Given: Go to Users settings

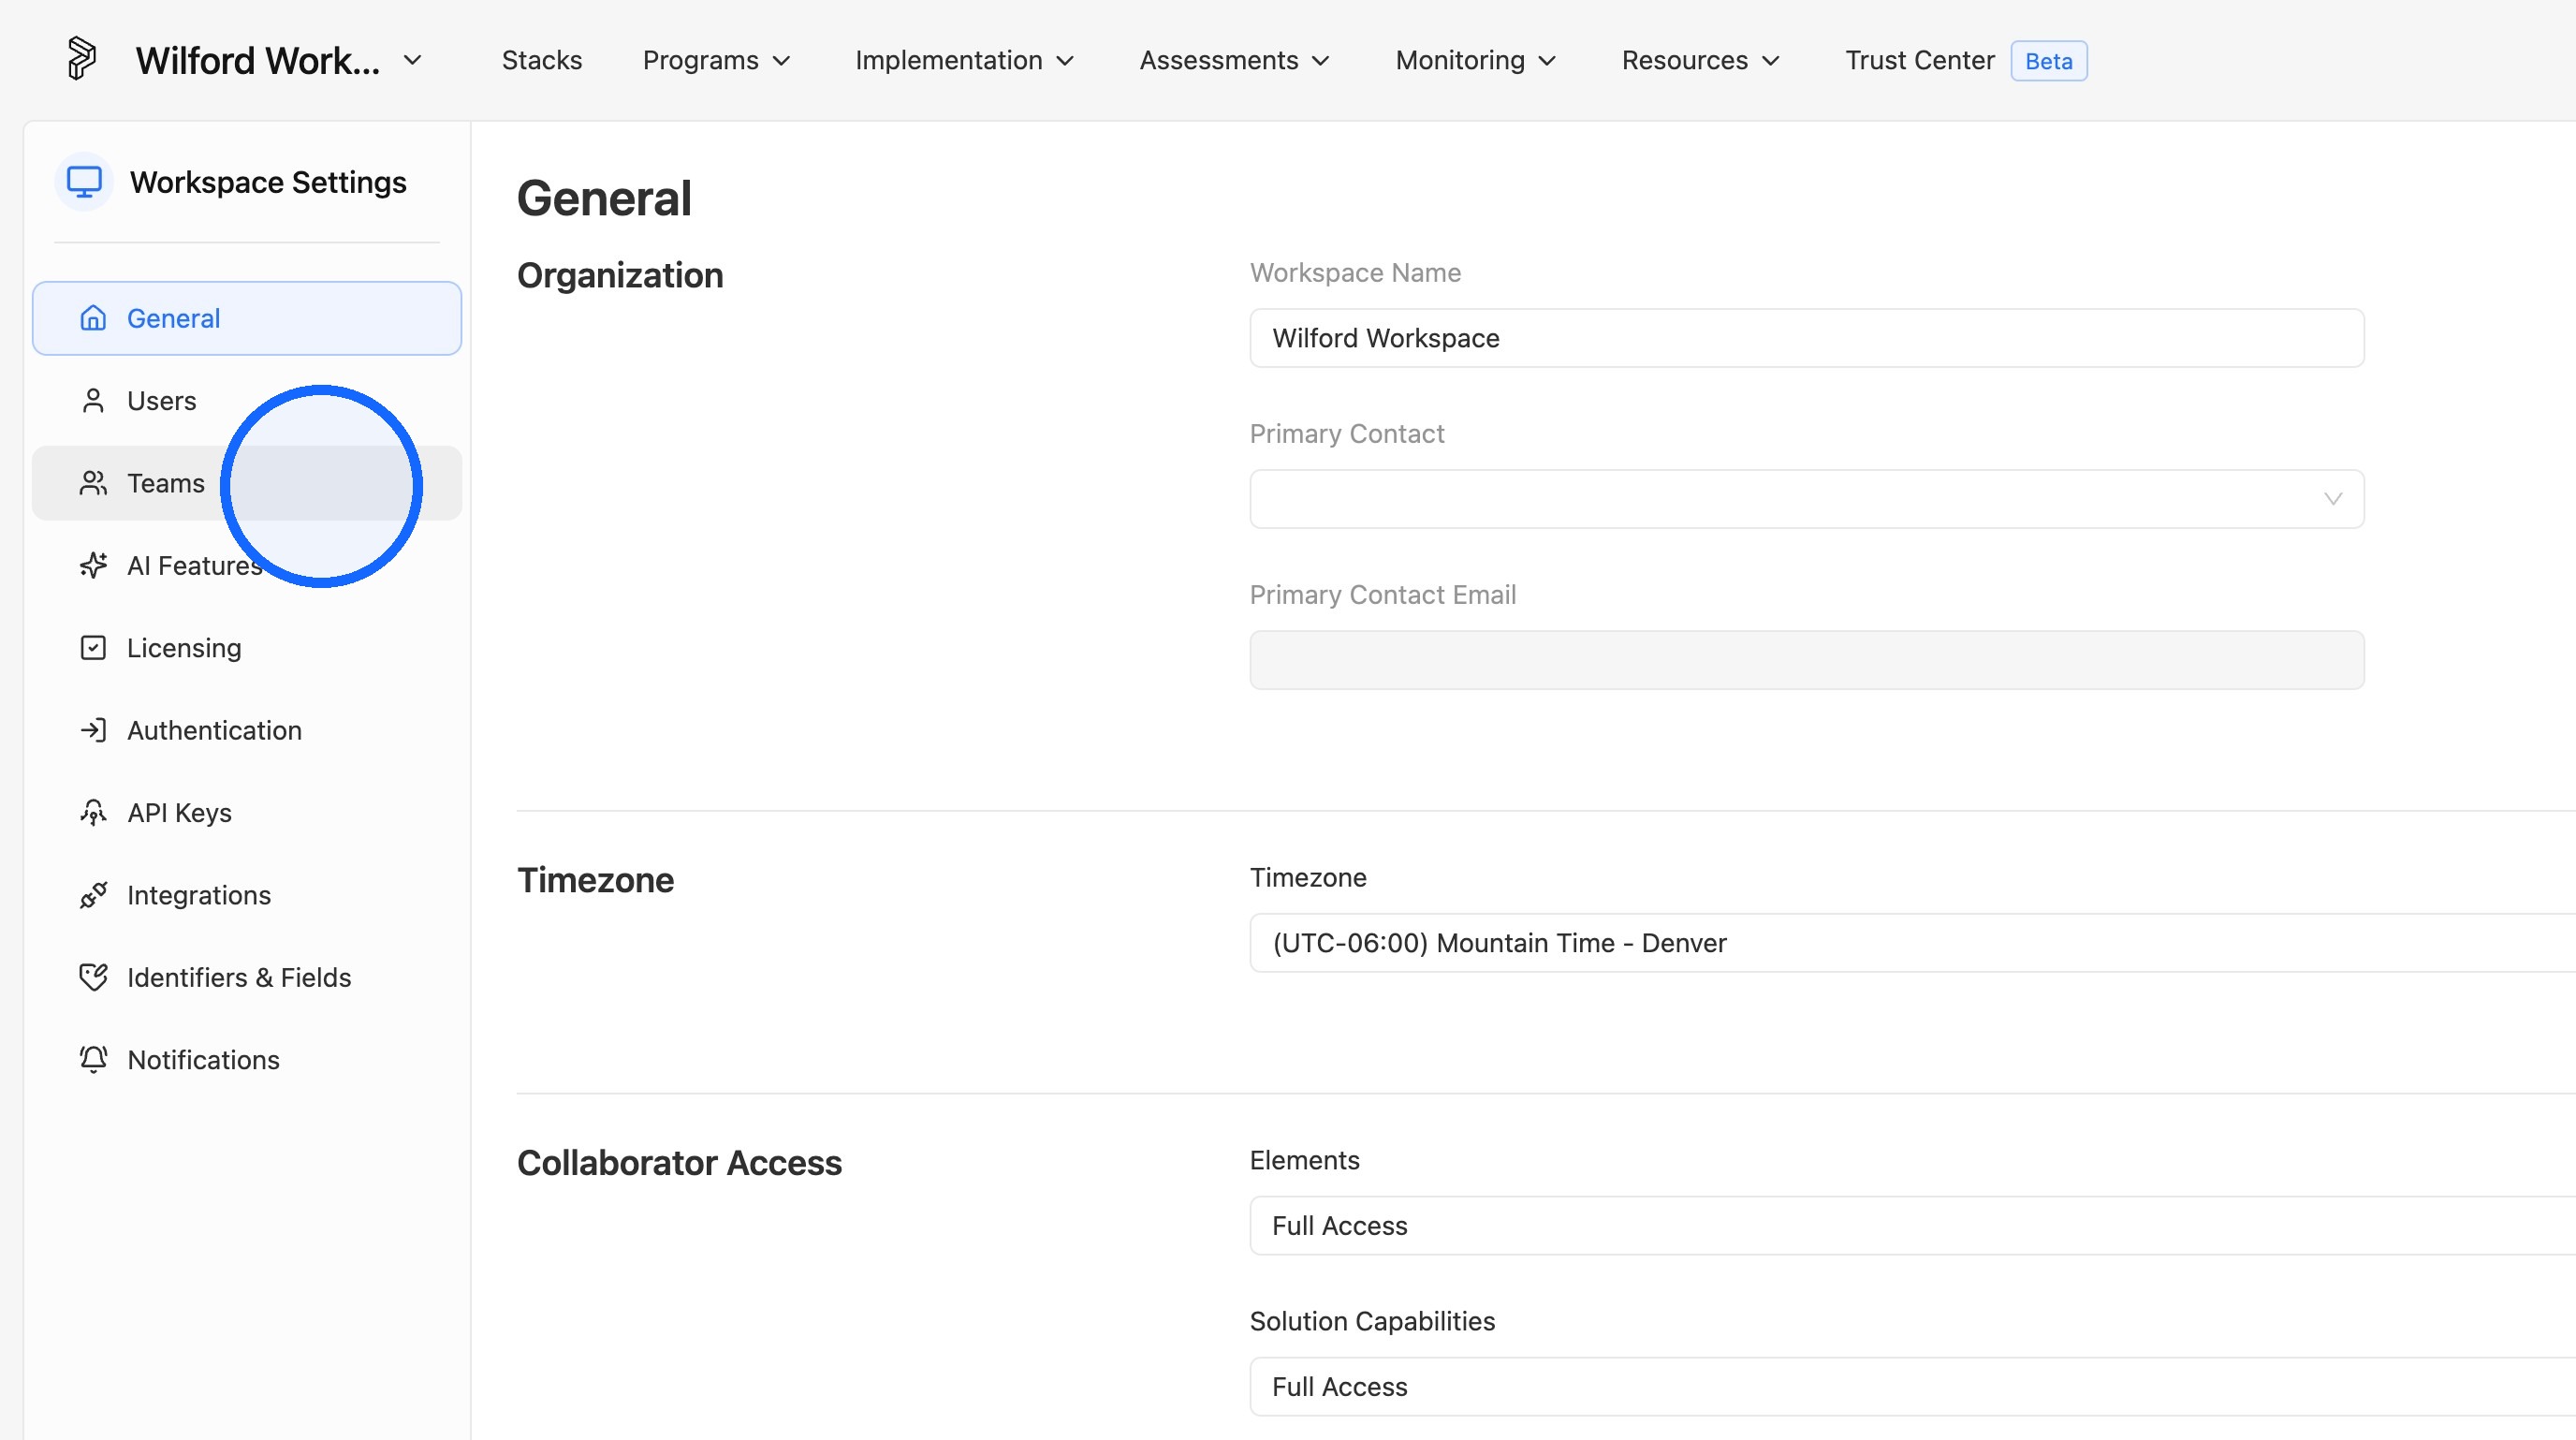Looking at the screenshot, I should tap(247, 401).
